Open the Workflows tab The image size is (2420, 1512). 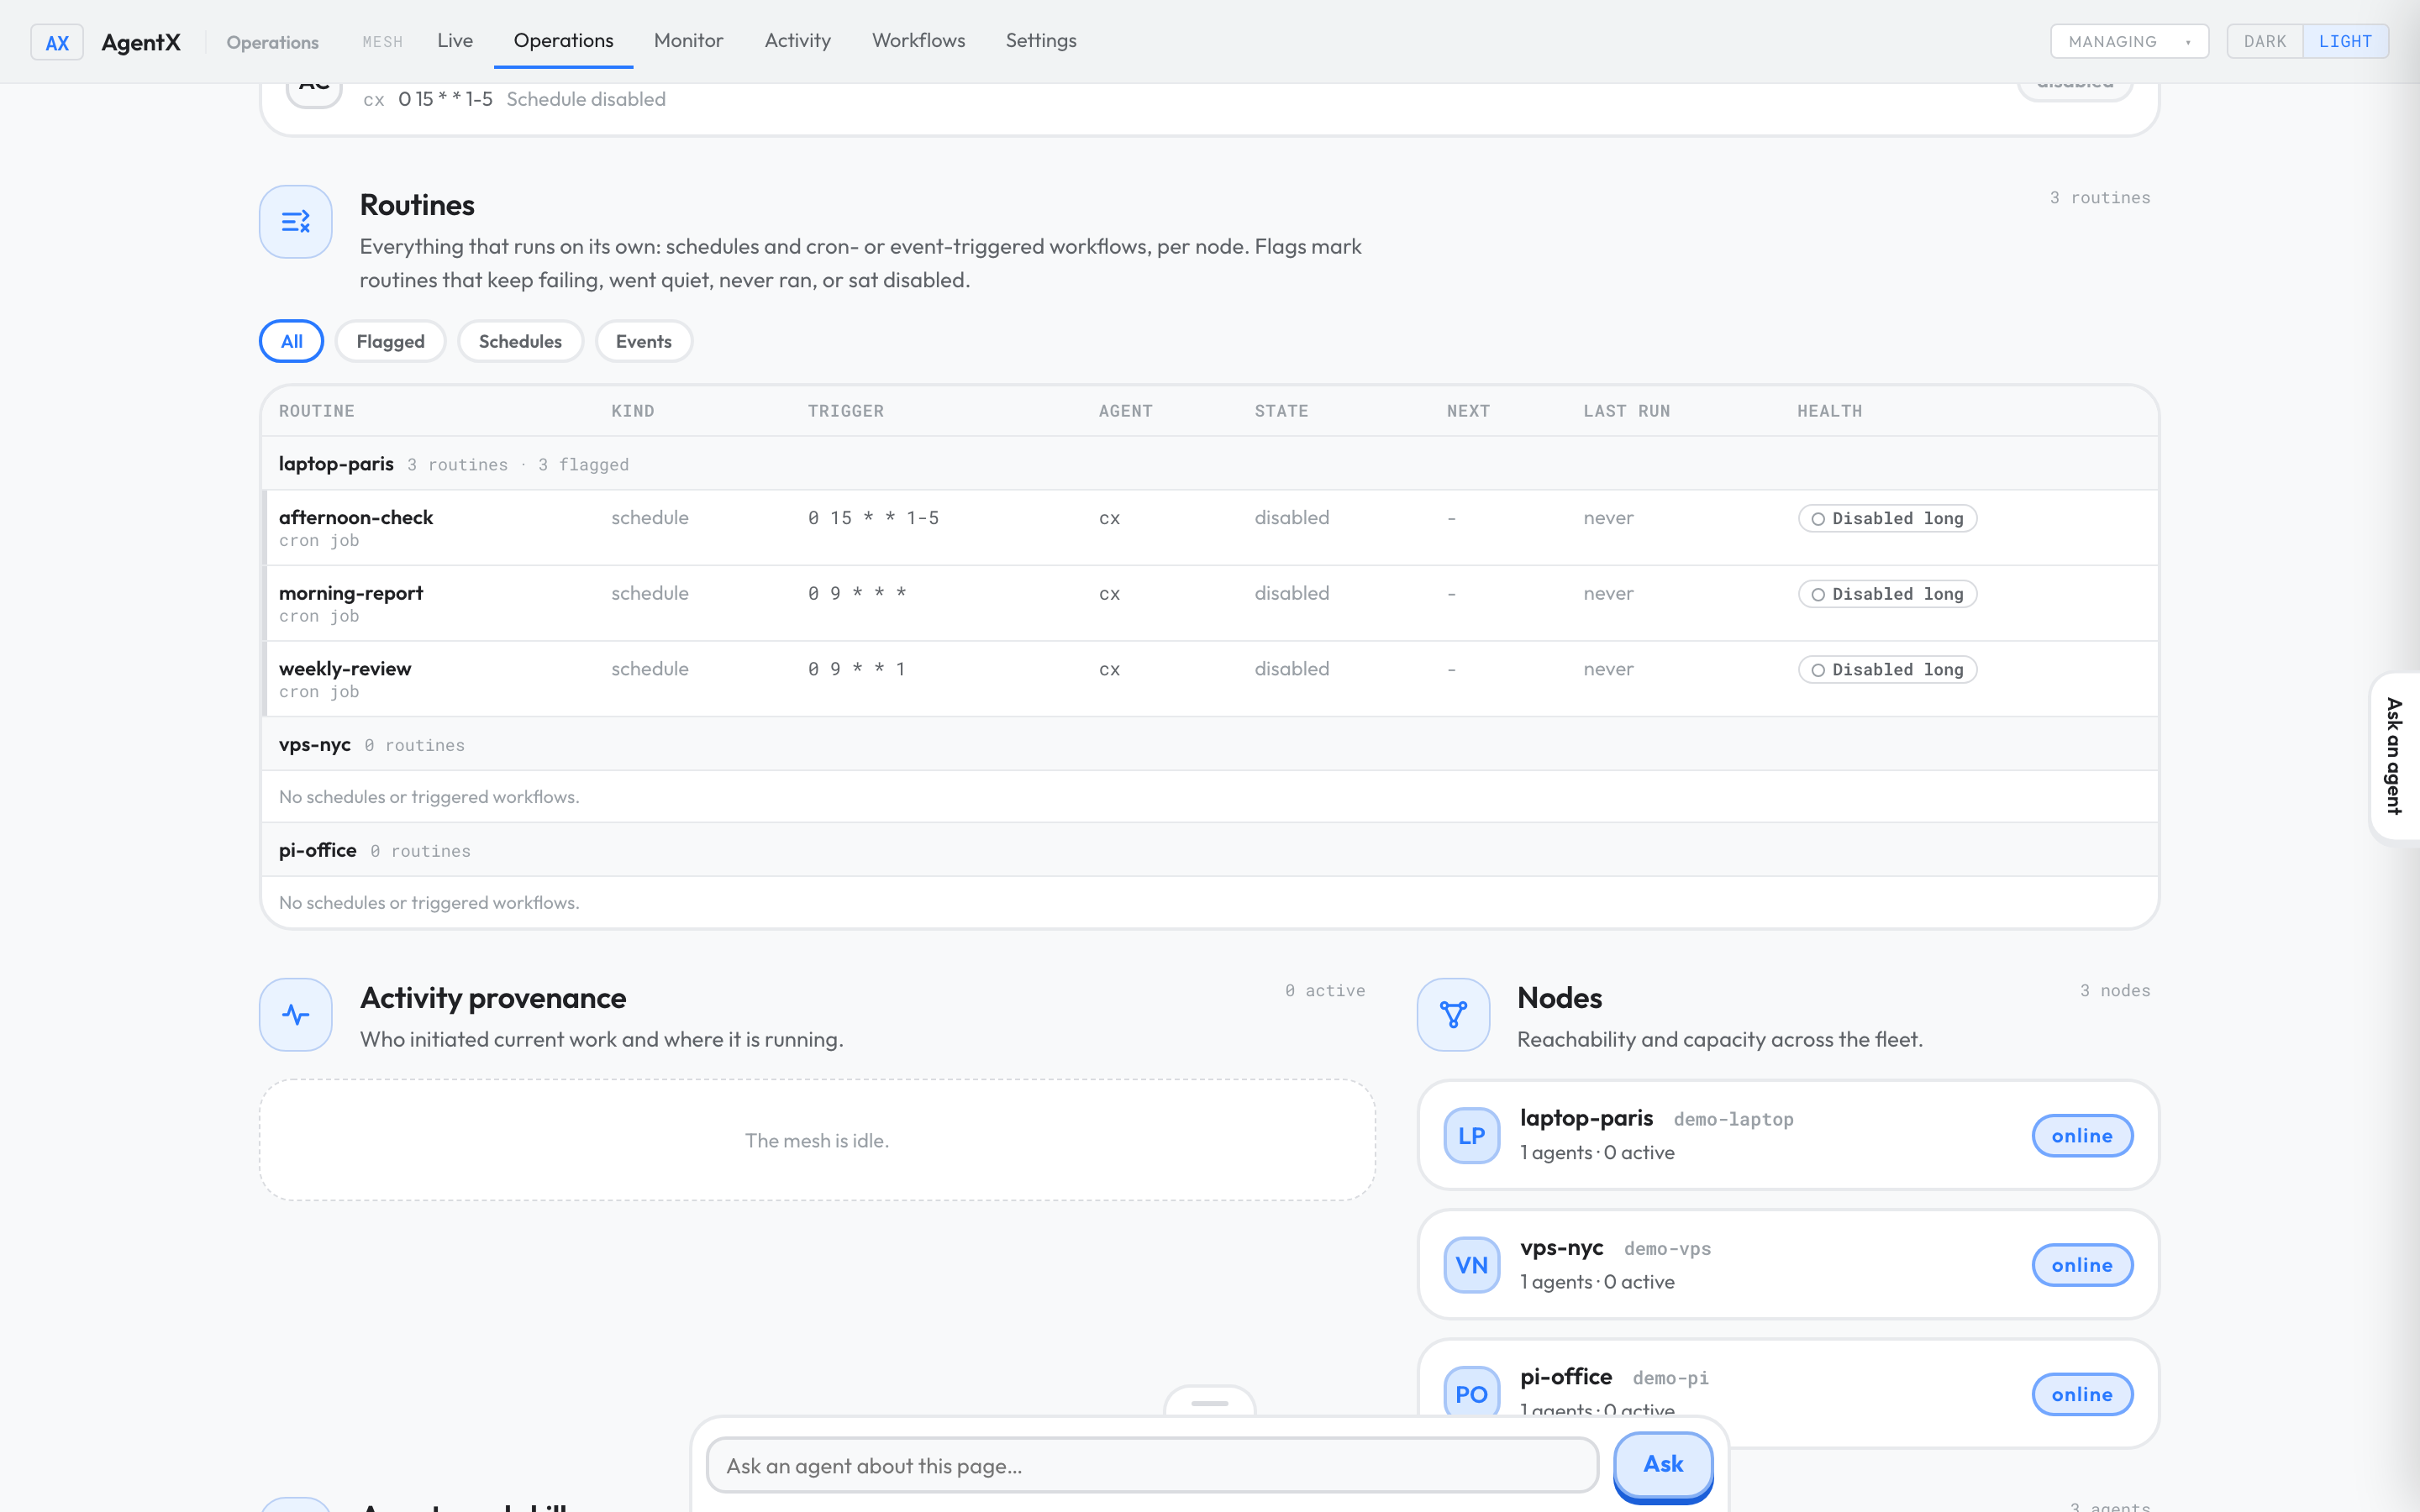(918, 41)
